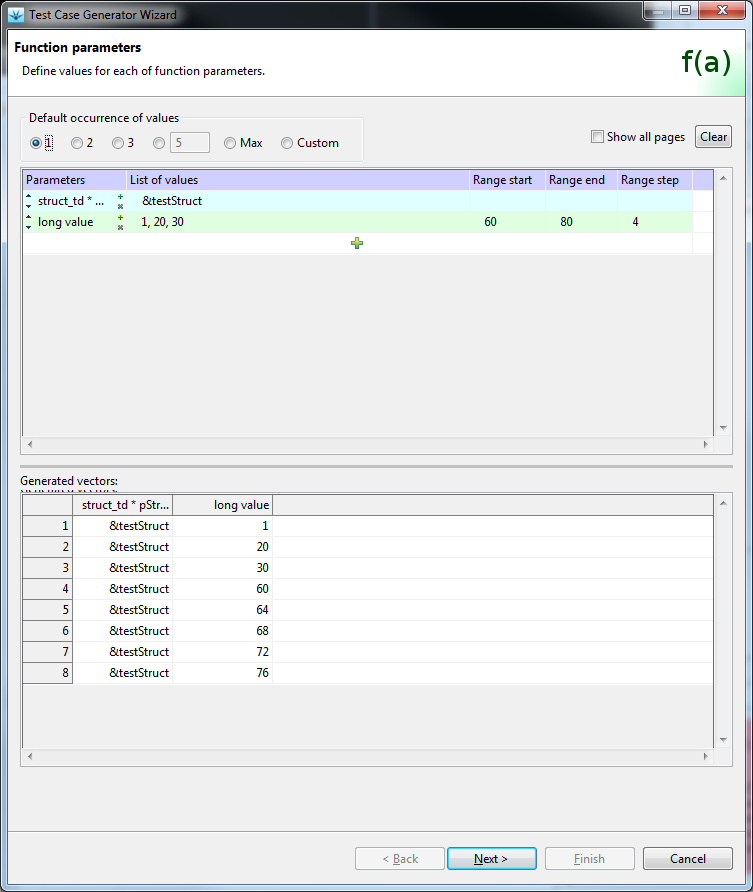Choose the Custom occurrence radio option
The height and width of the screenshot is (892, 753).
tap(288, 143)
